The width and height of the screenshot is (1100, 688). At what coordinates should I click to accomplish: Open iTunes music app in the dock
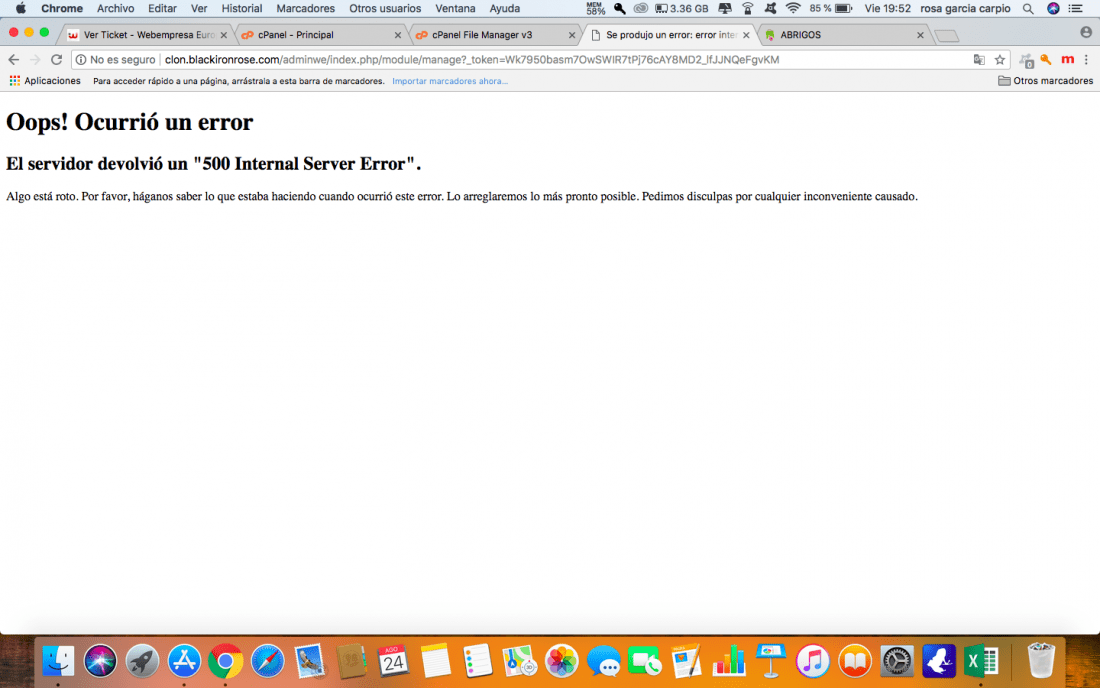tap(812, 661)
